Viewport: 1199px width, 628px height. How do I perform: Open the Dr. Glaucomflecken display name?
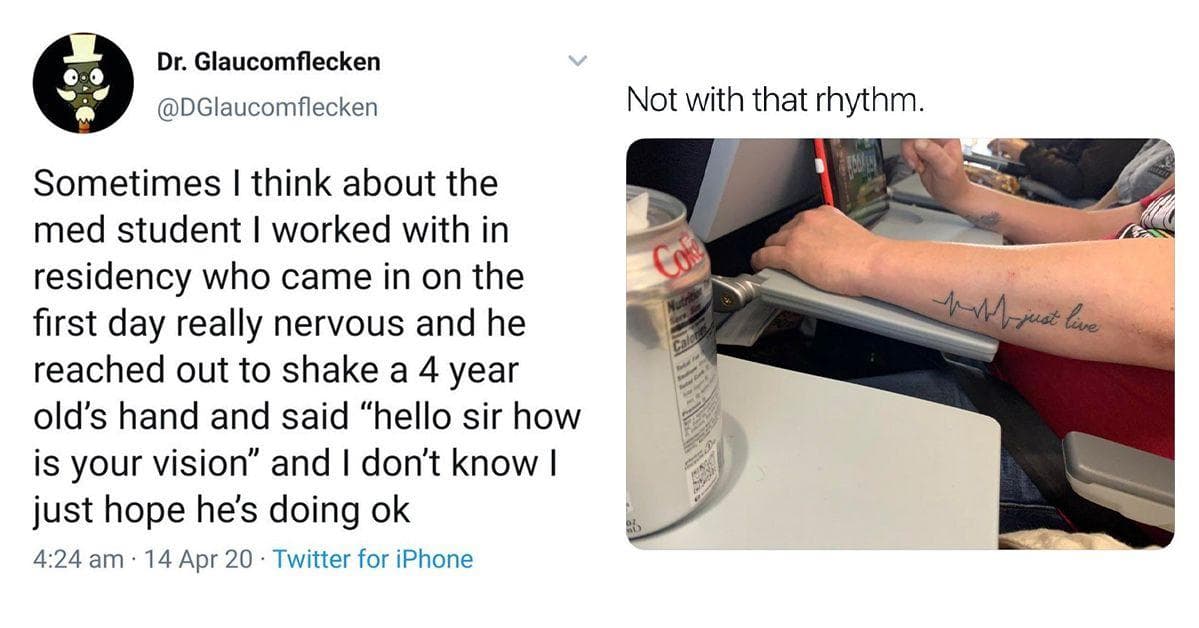tap(268, 62)
